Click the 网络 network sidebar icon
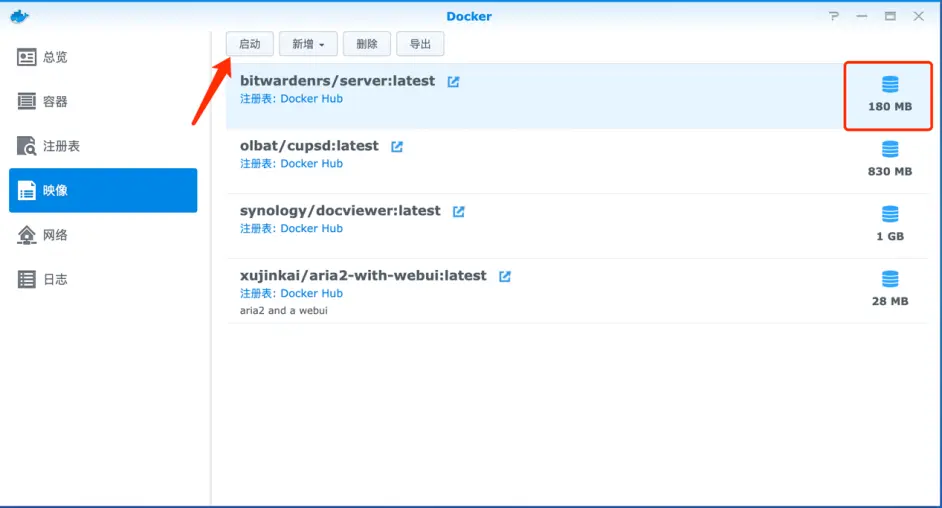Viewport: 942px width, 508px height. click(x=26, y=235)
